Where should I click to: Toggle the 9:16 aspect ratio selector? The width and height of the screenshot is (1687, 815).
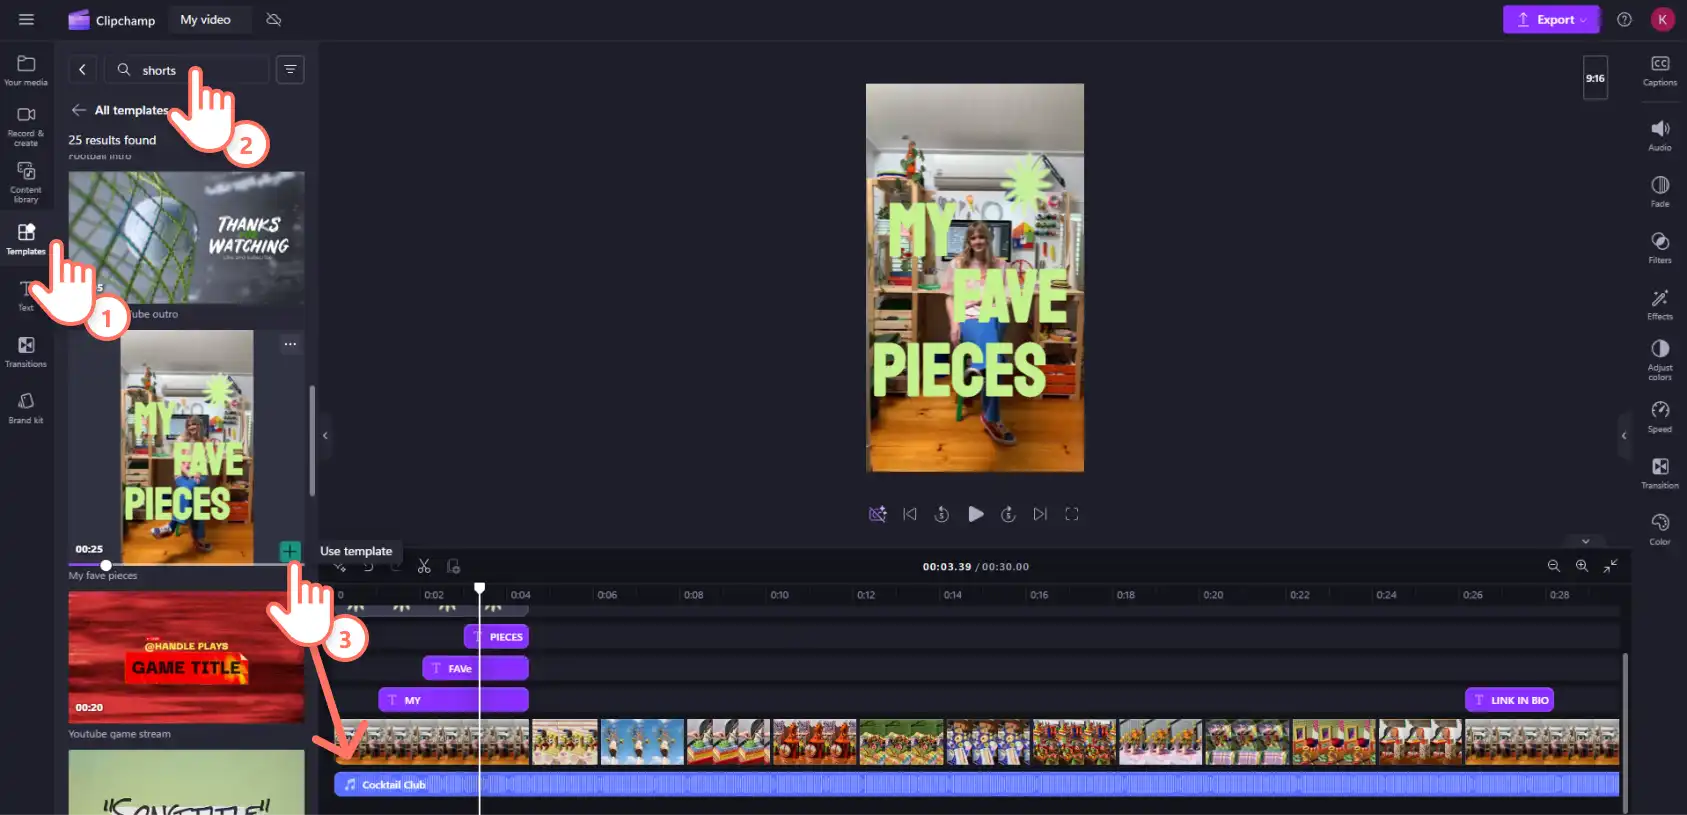coord(1595,78)
